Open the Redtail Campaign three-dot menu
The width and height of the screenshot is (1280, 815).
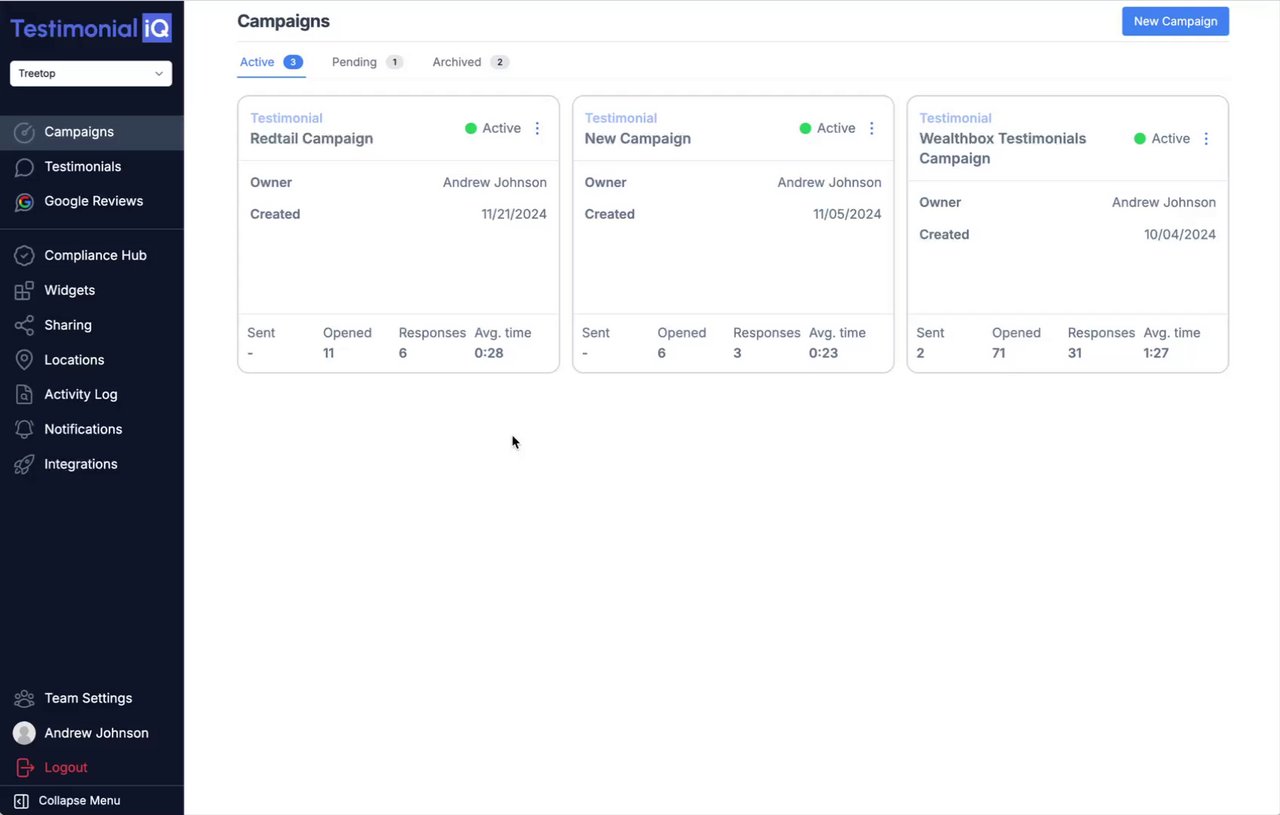(537, 128)
